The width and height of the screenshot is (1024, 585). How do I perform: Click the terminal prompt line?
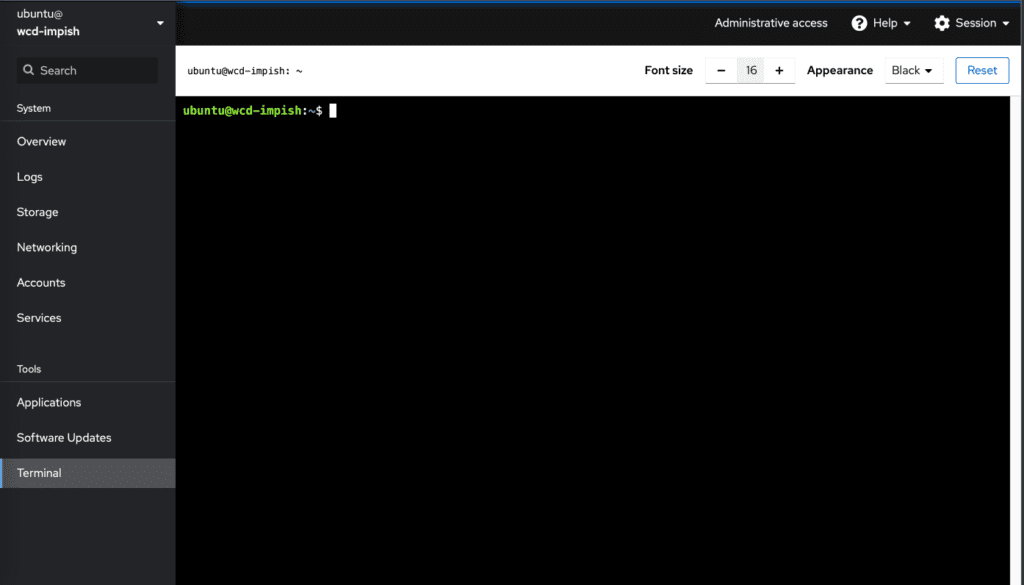260,111
